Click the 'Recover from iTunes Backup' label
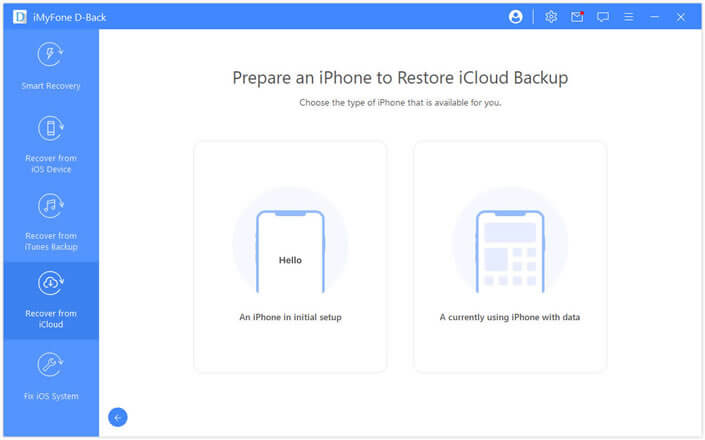This screenshot has height=440, width=705. pos(51,241)
